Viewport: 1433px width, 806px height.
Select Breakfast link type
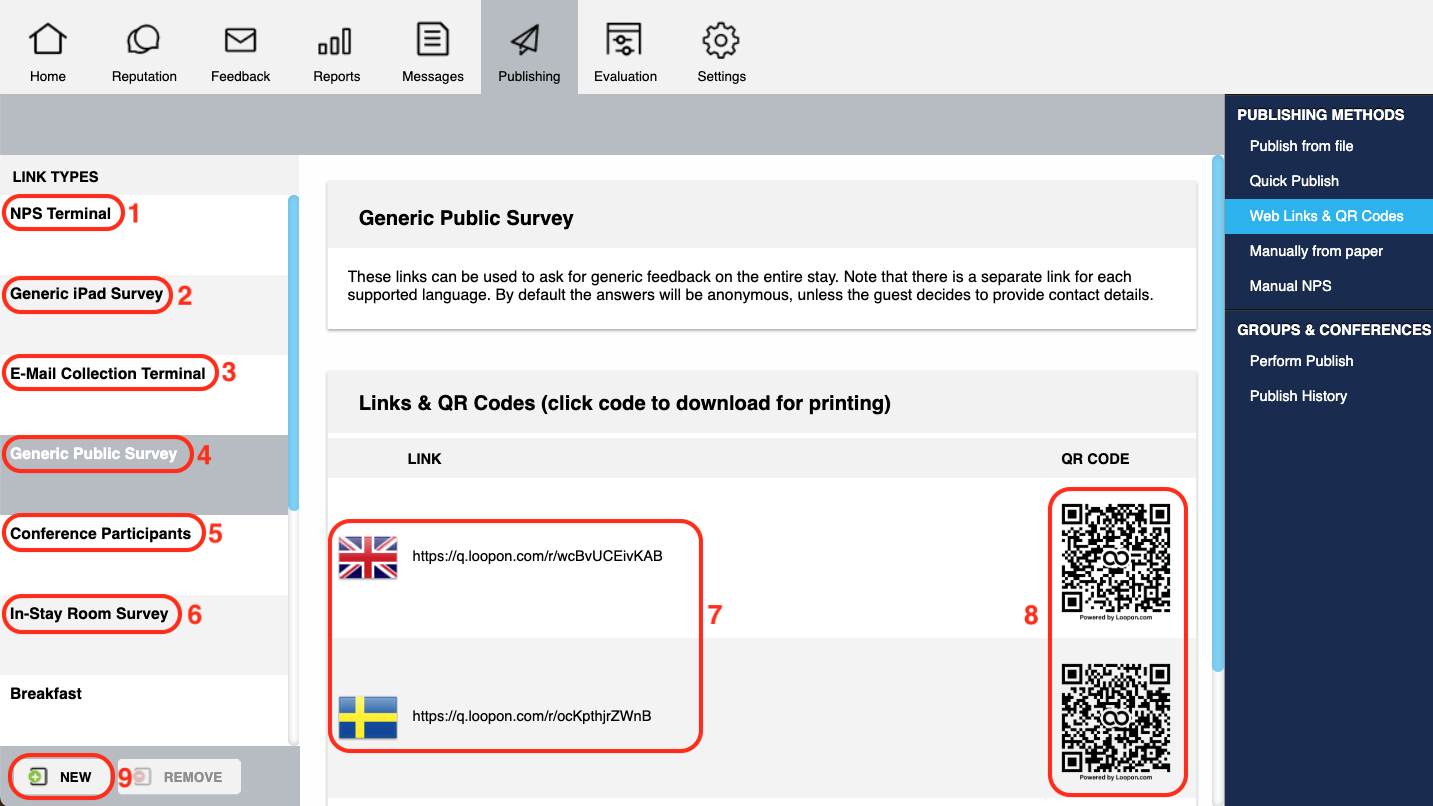(144, 710)
